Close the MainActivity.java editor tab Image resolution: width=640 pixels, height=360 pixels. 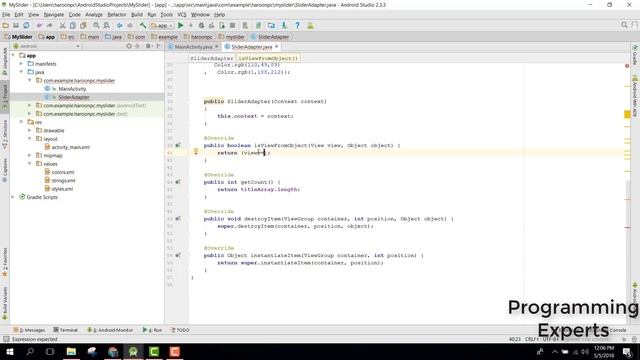pyautogui.click(x=217, y=47)
